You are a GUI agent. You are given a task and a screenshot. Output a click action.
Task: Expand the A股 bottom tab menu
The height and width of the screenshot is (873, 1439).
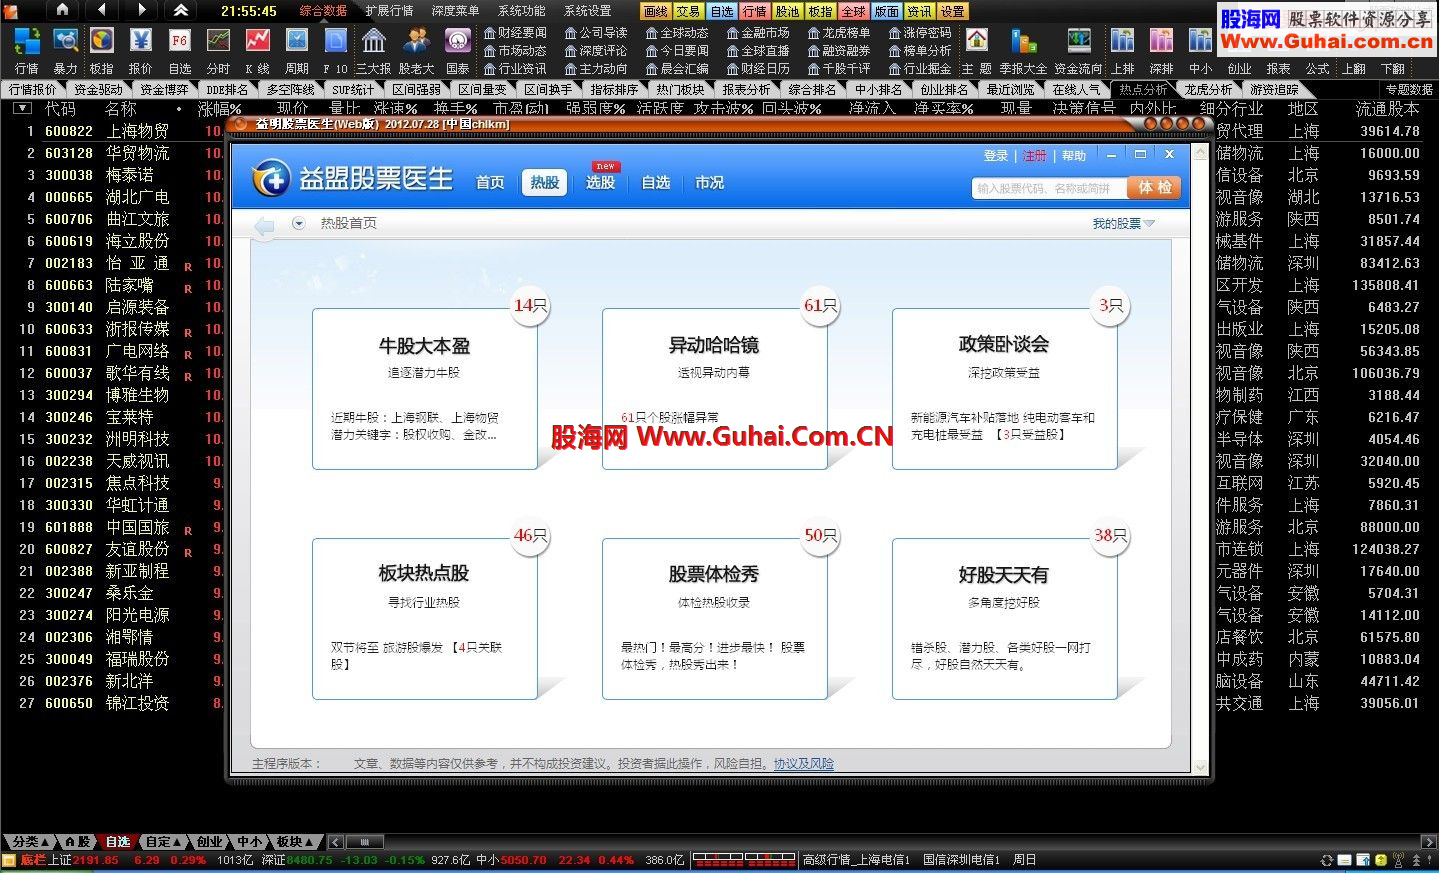coord(77,842)
